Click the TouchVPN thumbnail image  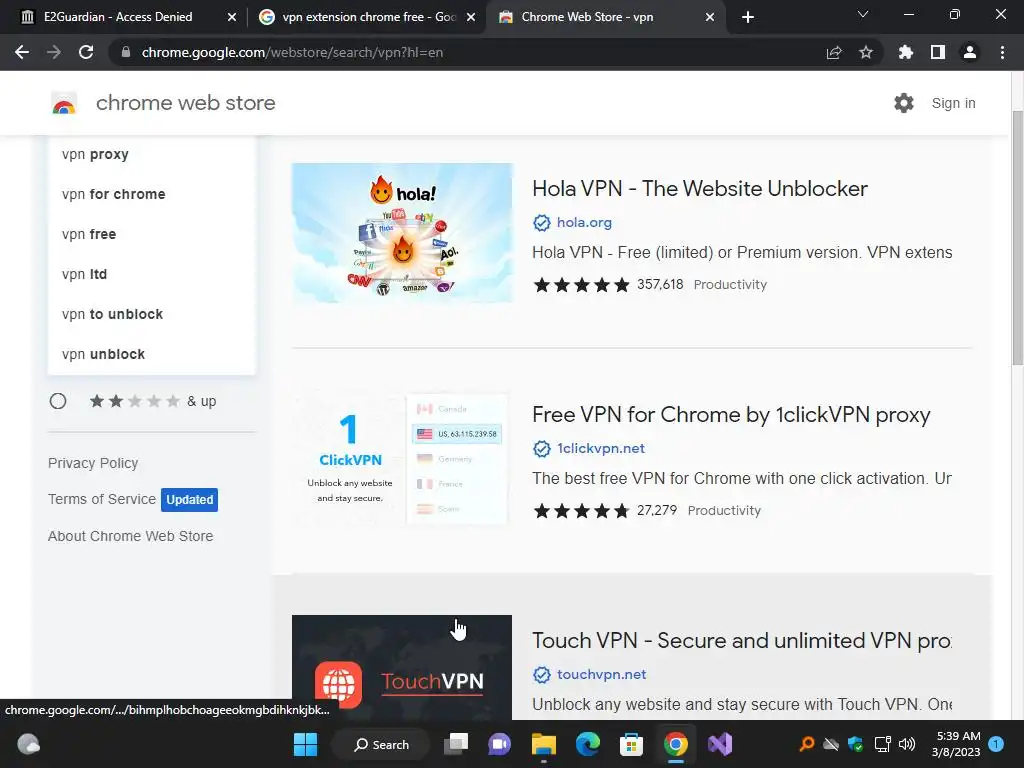tap(402, 667)
